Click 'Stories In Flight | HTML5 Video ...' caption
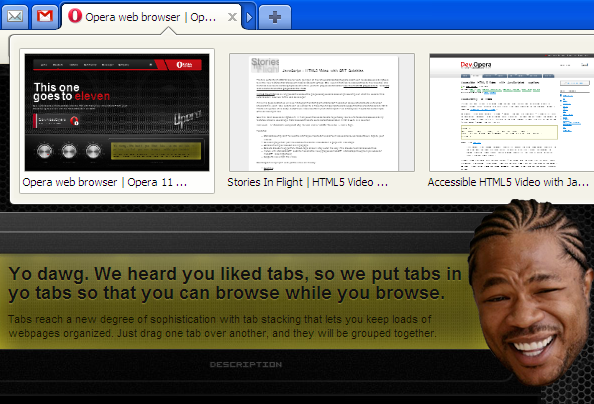Image resolution: width=594 pixels, height=404 pixels. point(308,182)
